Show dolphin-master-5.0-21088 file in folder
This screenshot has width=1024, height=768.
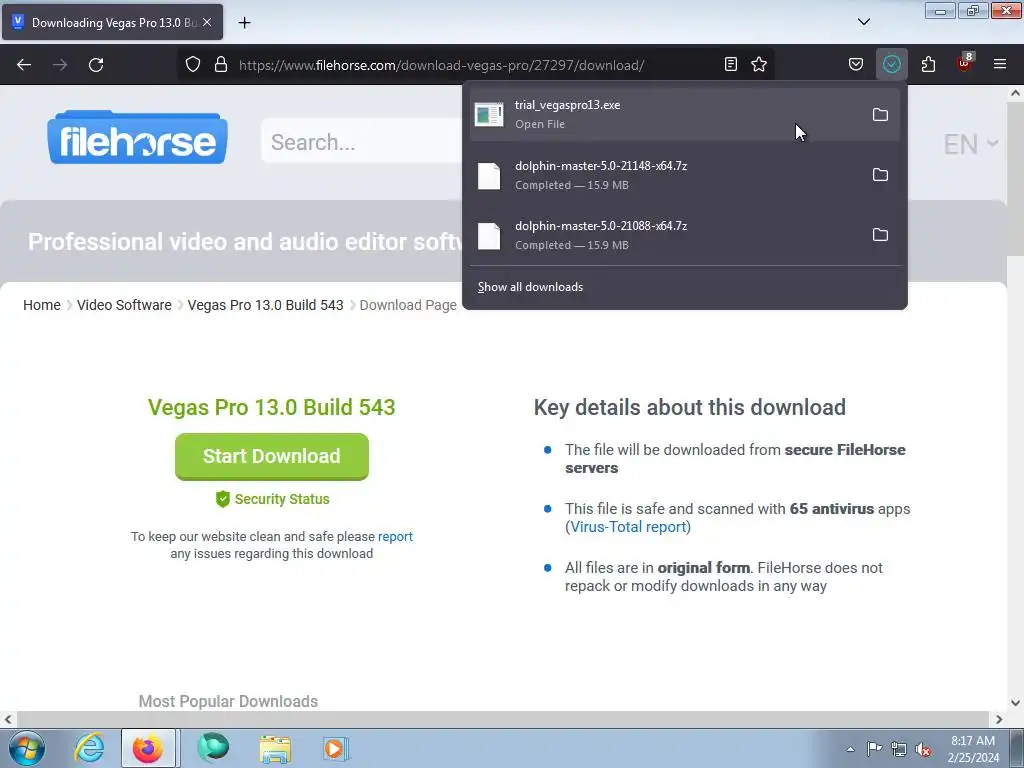coord(880,235)
